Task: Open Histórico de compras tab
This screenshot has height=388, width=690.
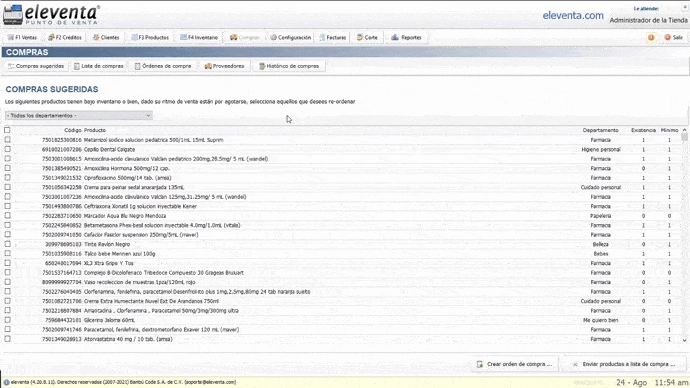Action: coord(289,66)
